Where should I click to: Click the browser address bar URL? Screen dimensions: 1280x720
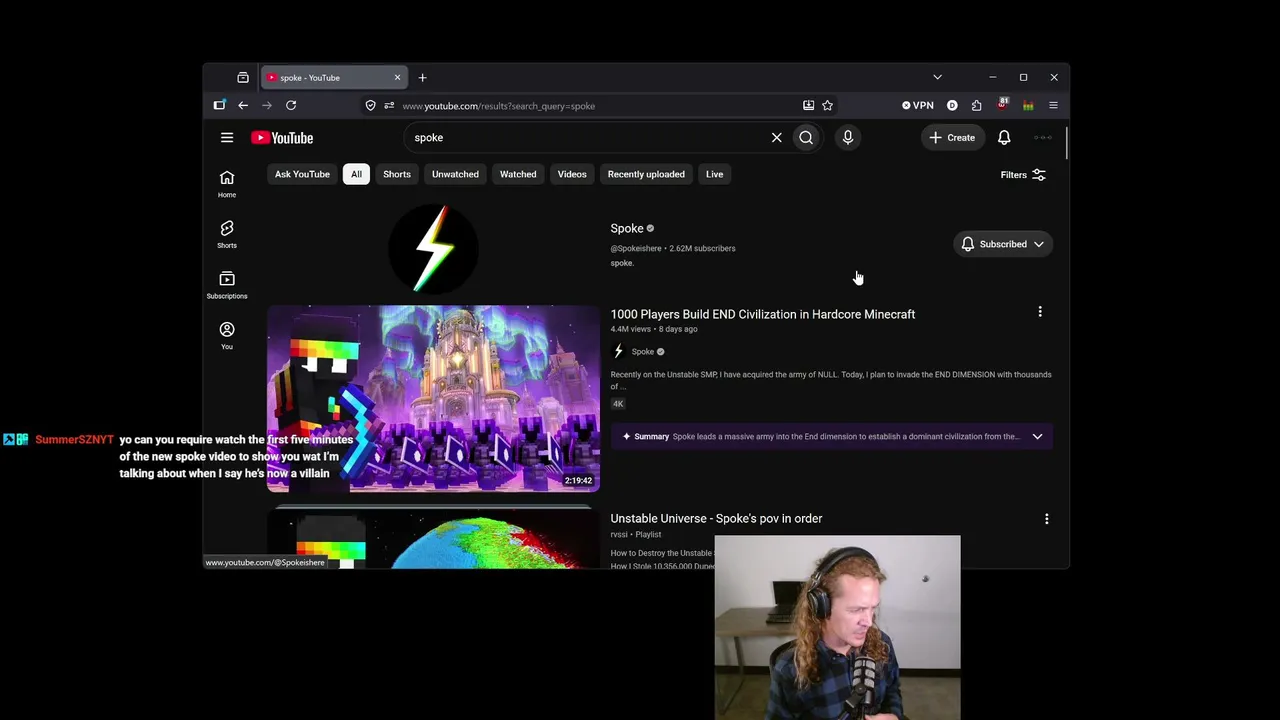(x=500, y=106)
